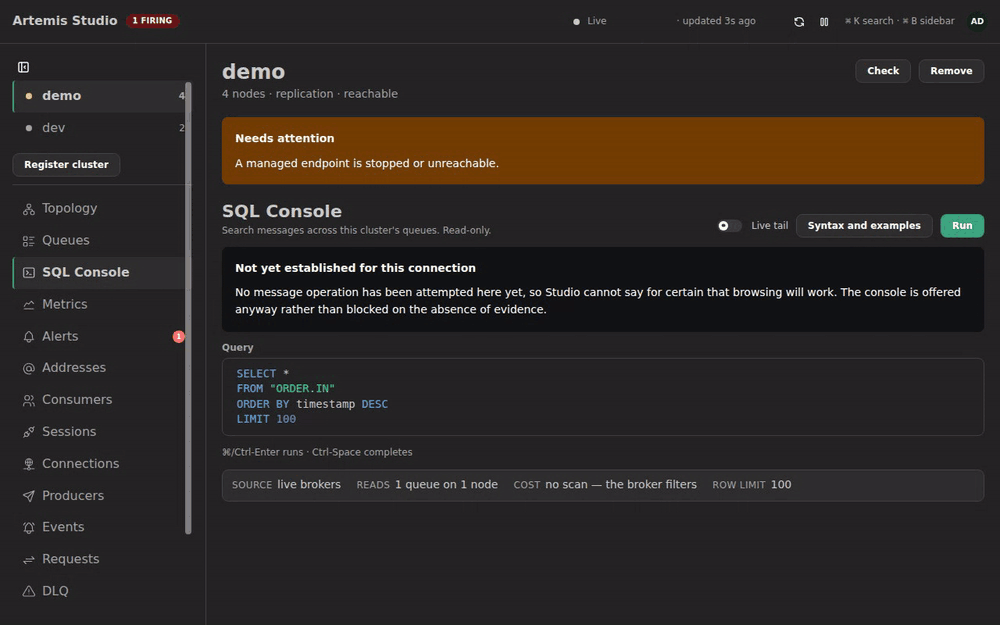Click inside the Query editor

tap(603, 397)
